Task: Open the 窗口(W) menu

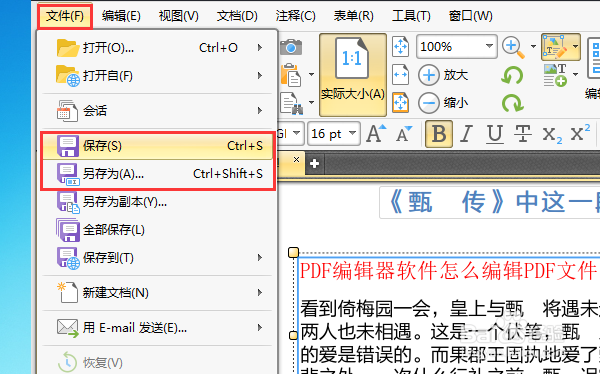Action: pyautogui.click(x=470, y=16)
